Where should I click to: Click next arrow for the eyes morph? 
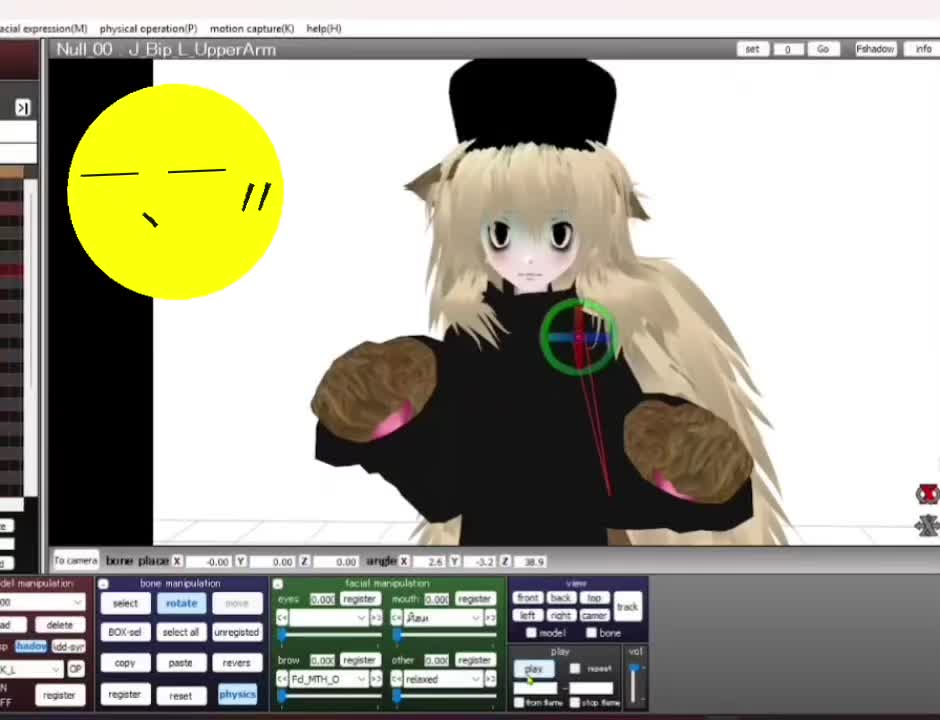point(376,617)
